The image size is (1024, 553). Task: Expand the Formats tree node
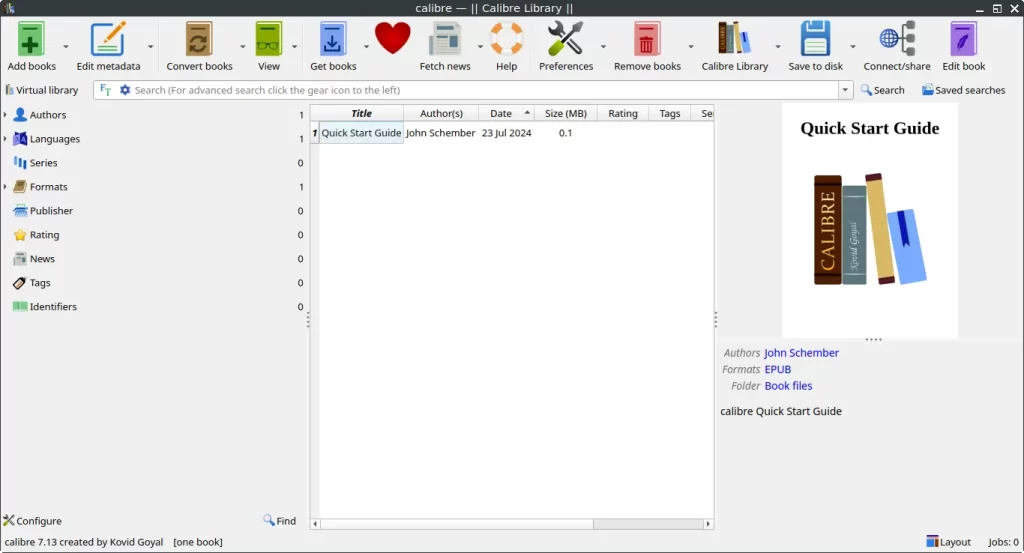pos(6,187)
